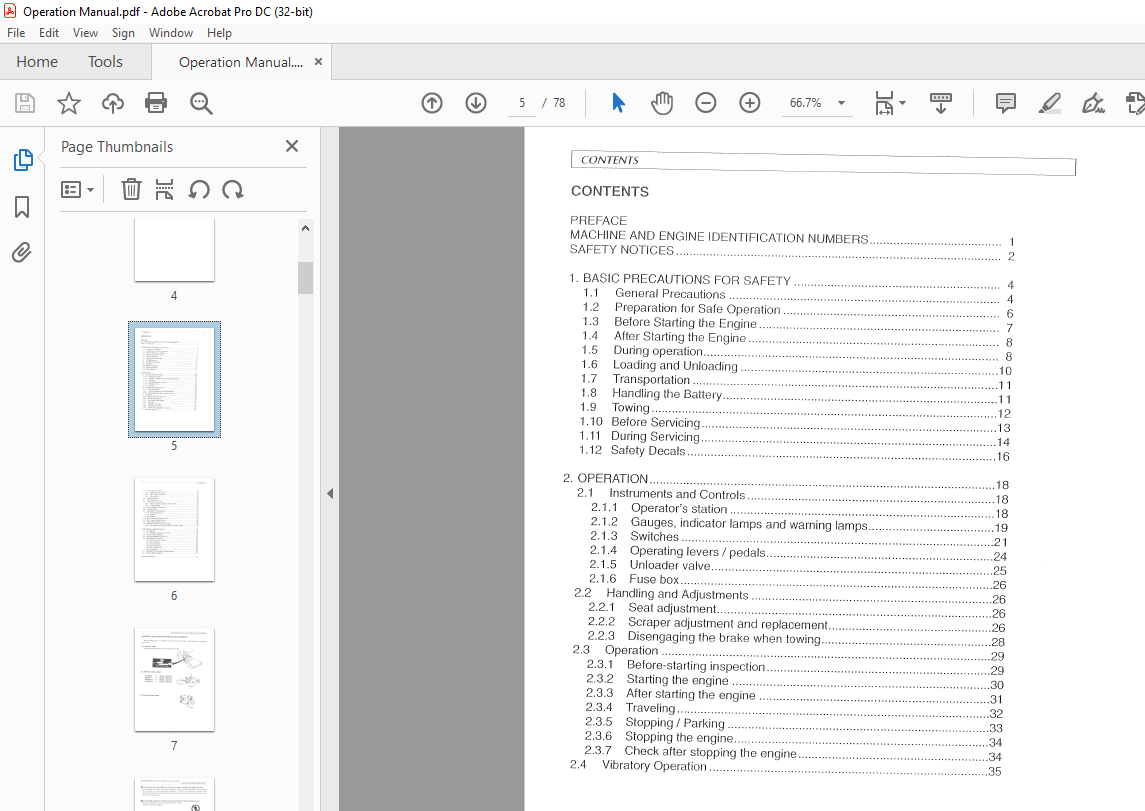Click '2.2.1 Seat adjustment' entry
1145x811 pixels.
tap(797, 610)
